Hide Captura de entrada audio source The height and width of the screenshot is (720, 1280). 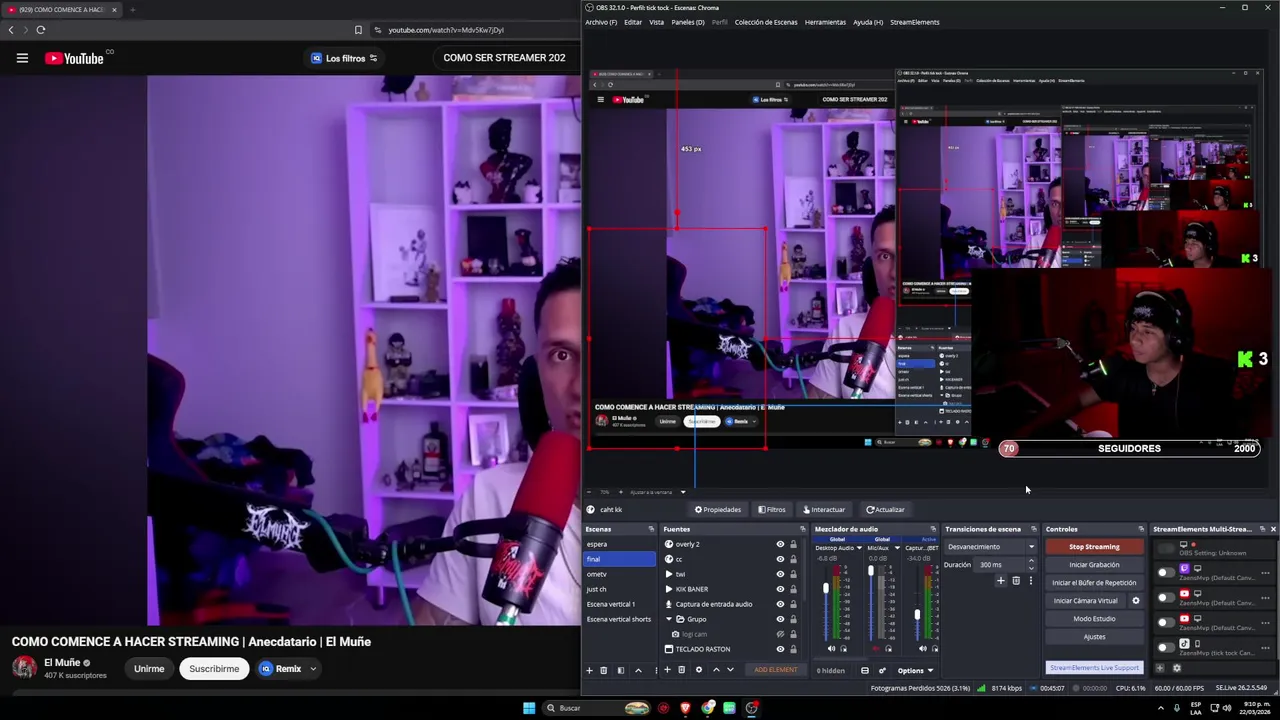tap(780, 604)
